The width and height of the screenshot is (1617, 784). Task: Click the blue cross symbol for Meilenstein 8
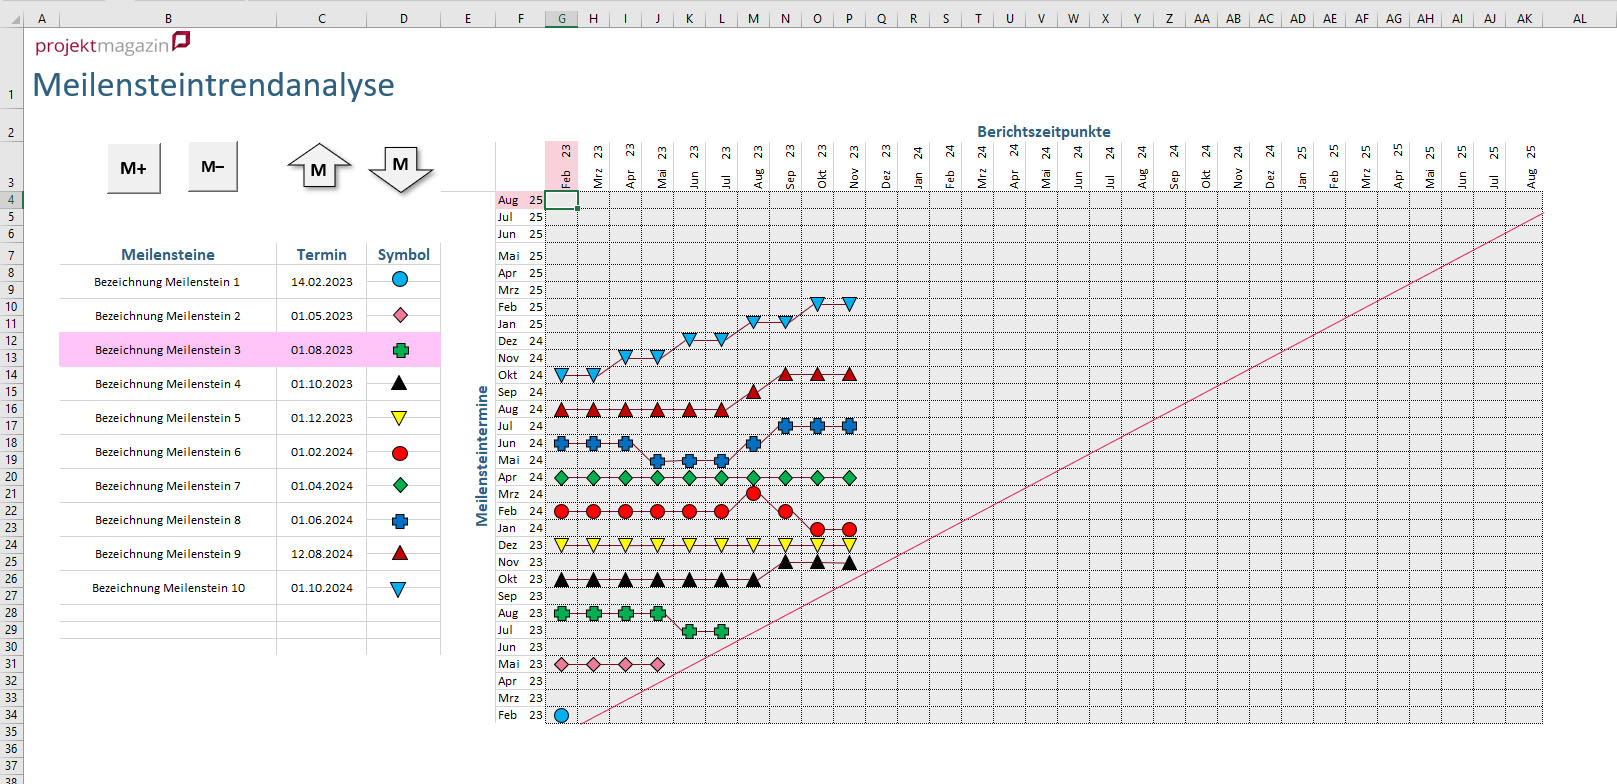(400, 521)
